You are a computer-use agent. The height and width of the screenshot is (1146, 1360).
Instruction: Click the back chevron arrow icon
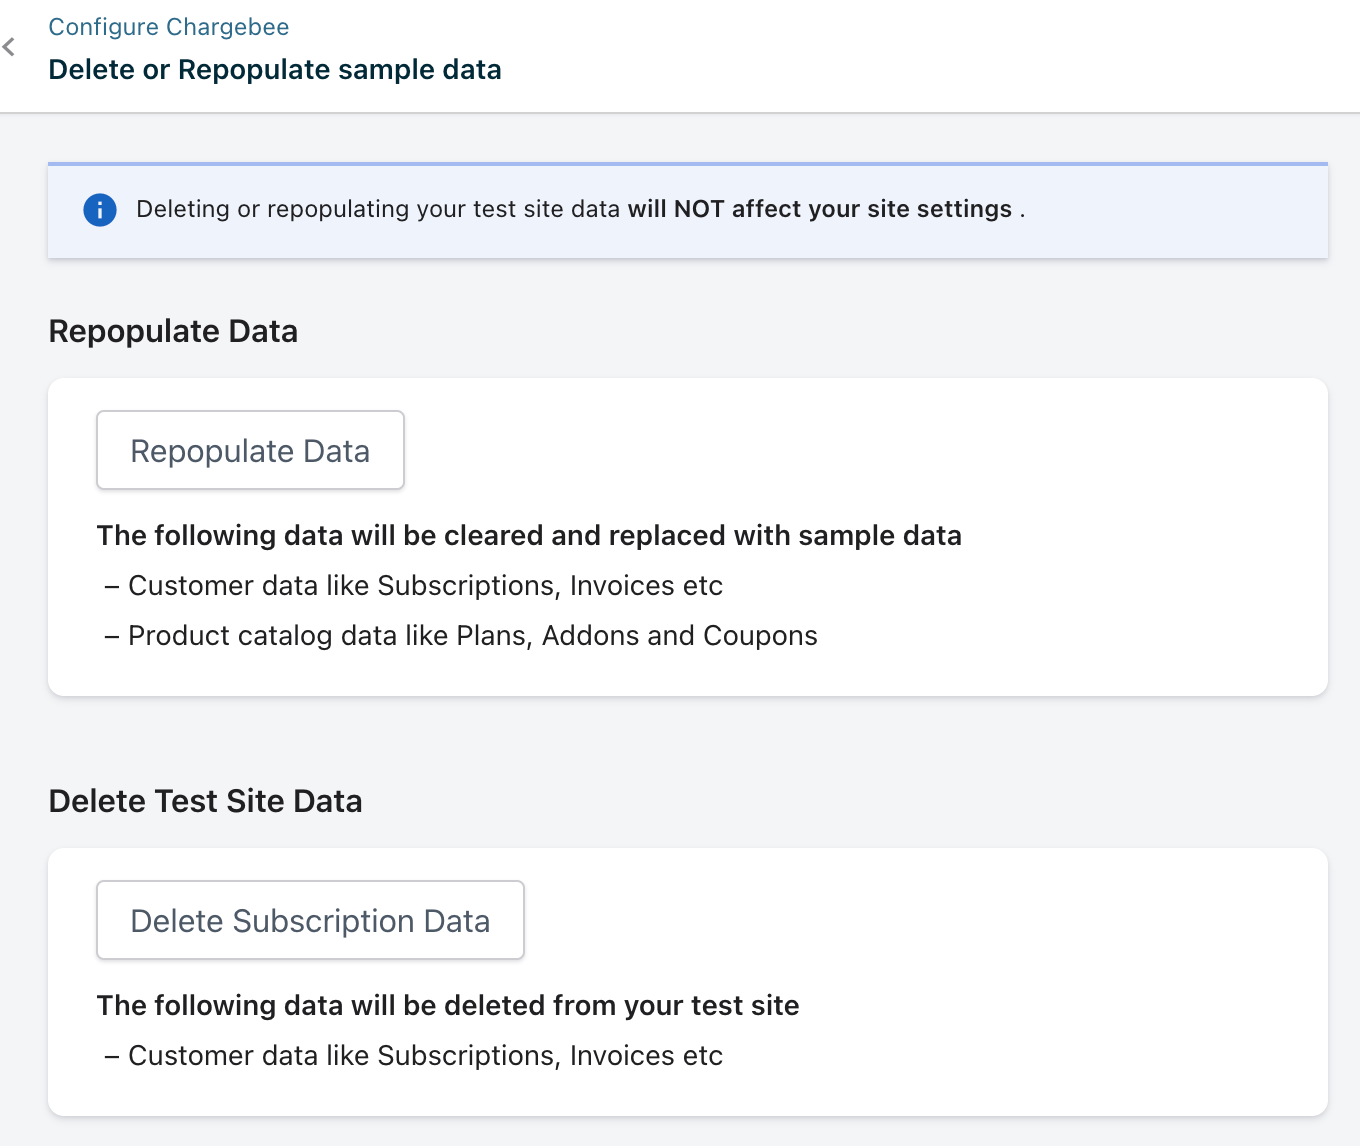(x=9, y=47)
